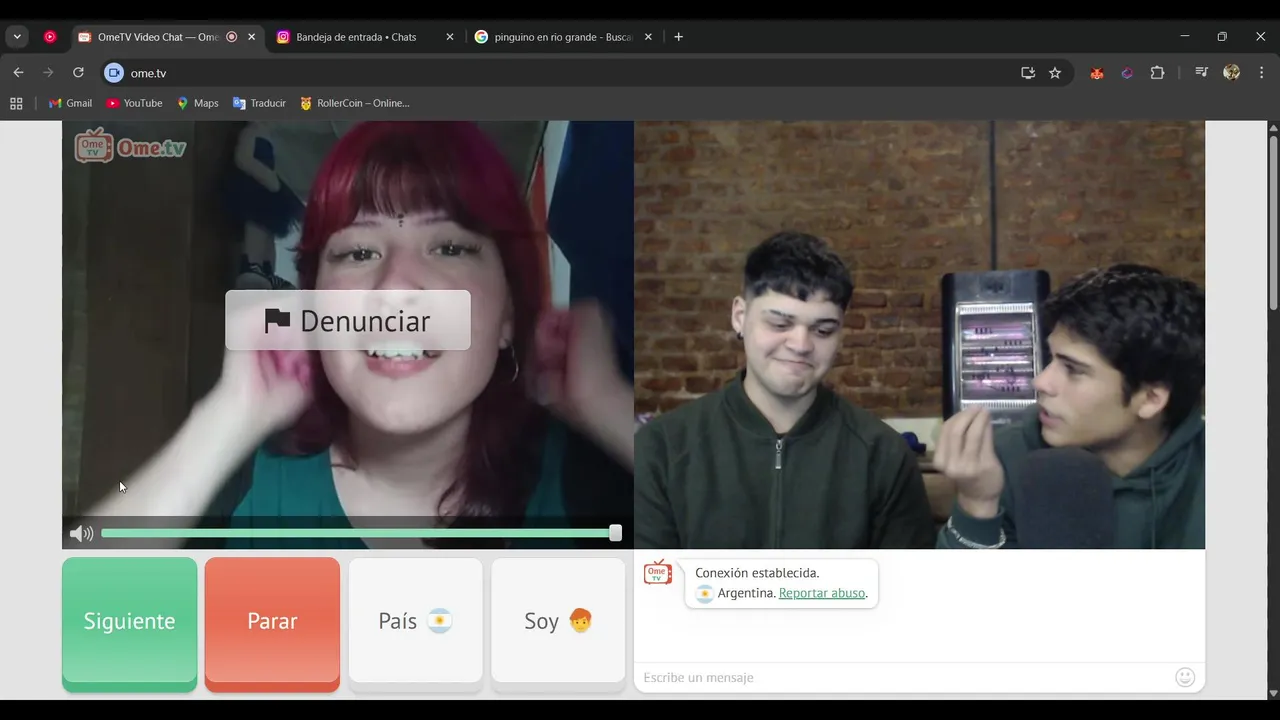The image size is (1280, 720).
Task: Open a new browser tab
Action: tap(679, 37)
